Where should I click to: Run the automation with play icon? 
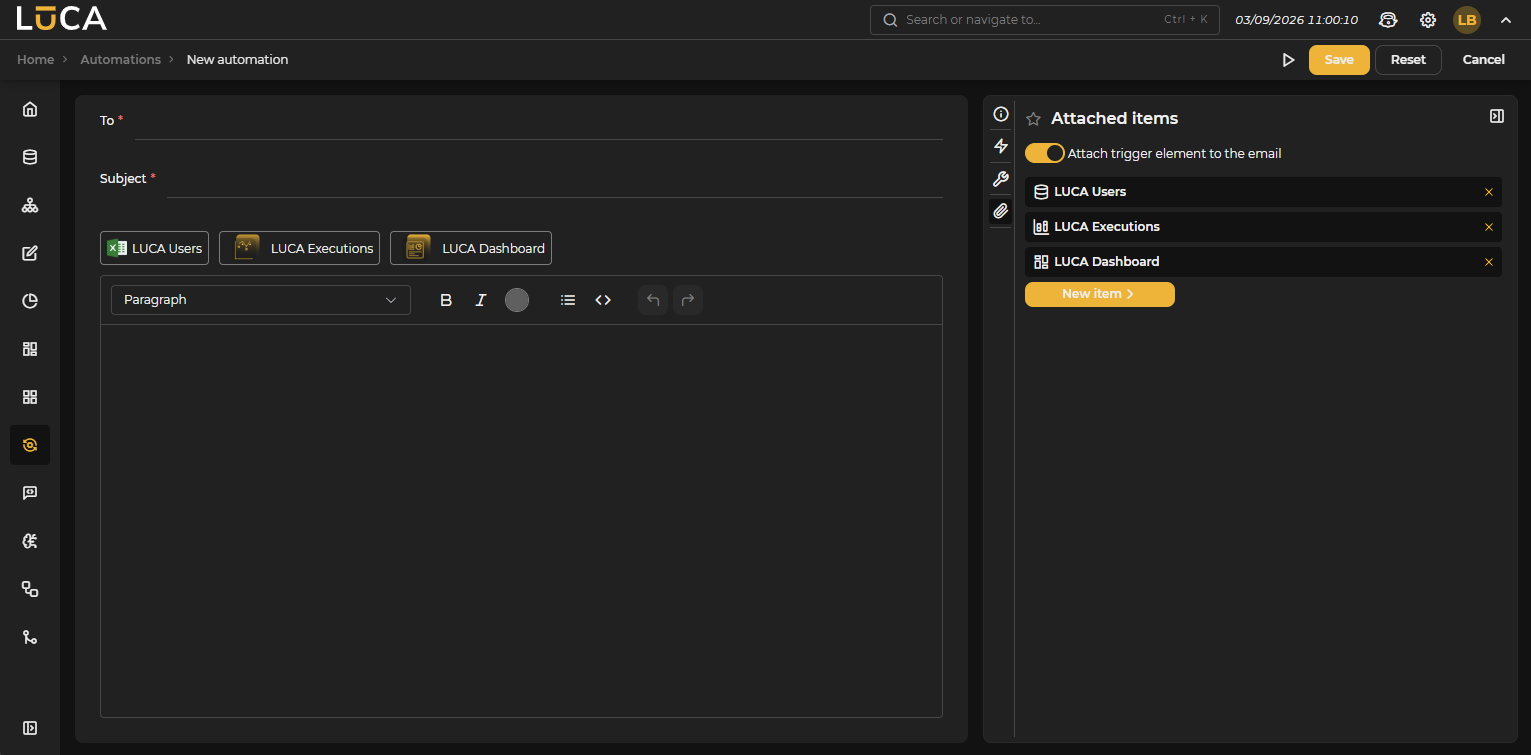(1288, 60)
